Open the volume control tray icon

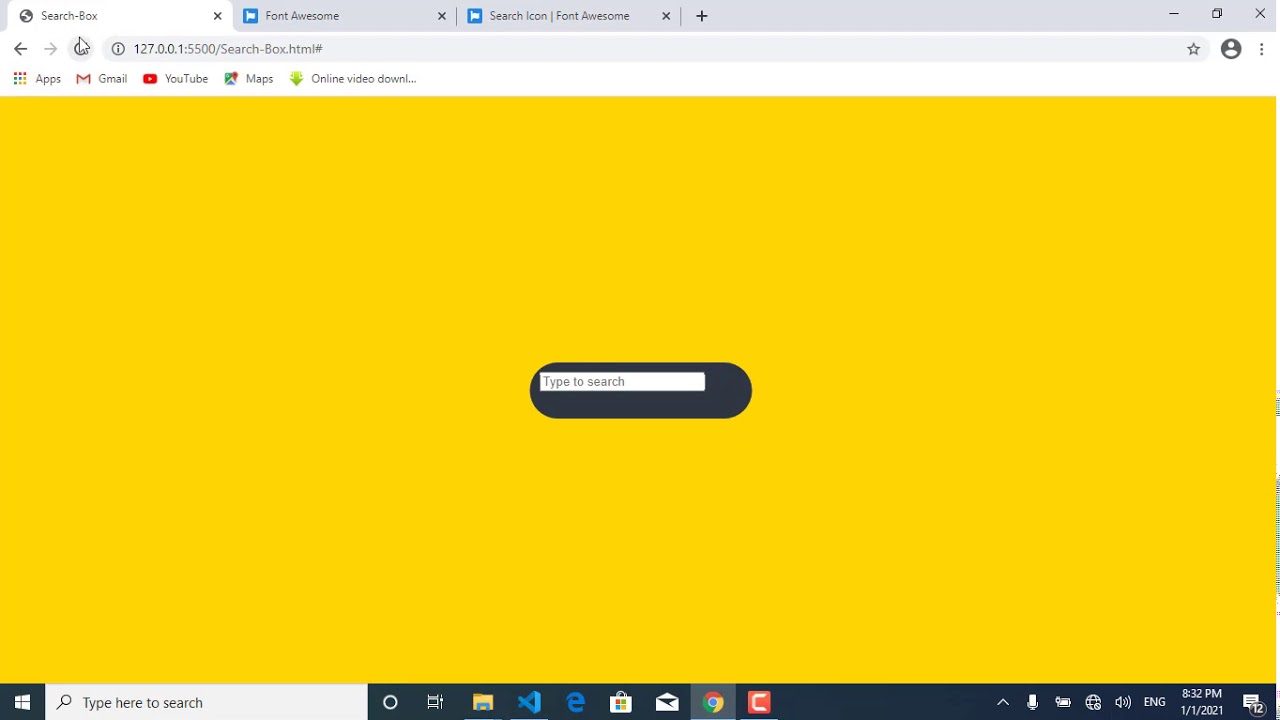pos(1123,702)
